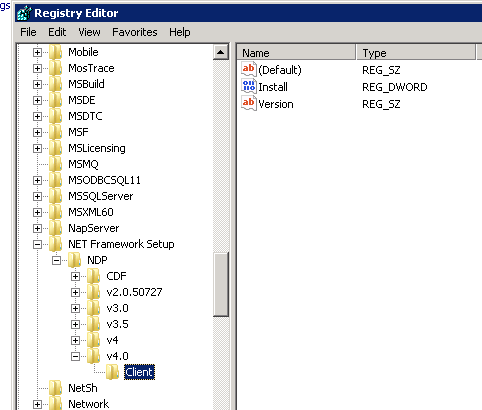Viewport: 482px width, 410px height.
Task: Open the Favorites menu
Action: (x=135, y=32)
